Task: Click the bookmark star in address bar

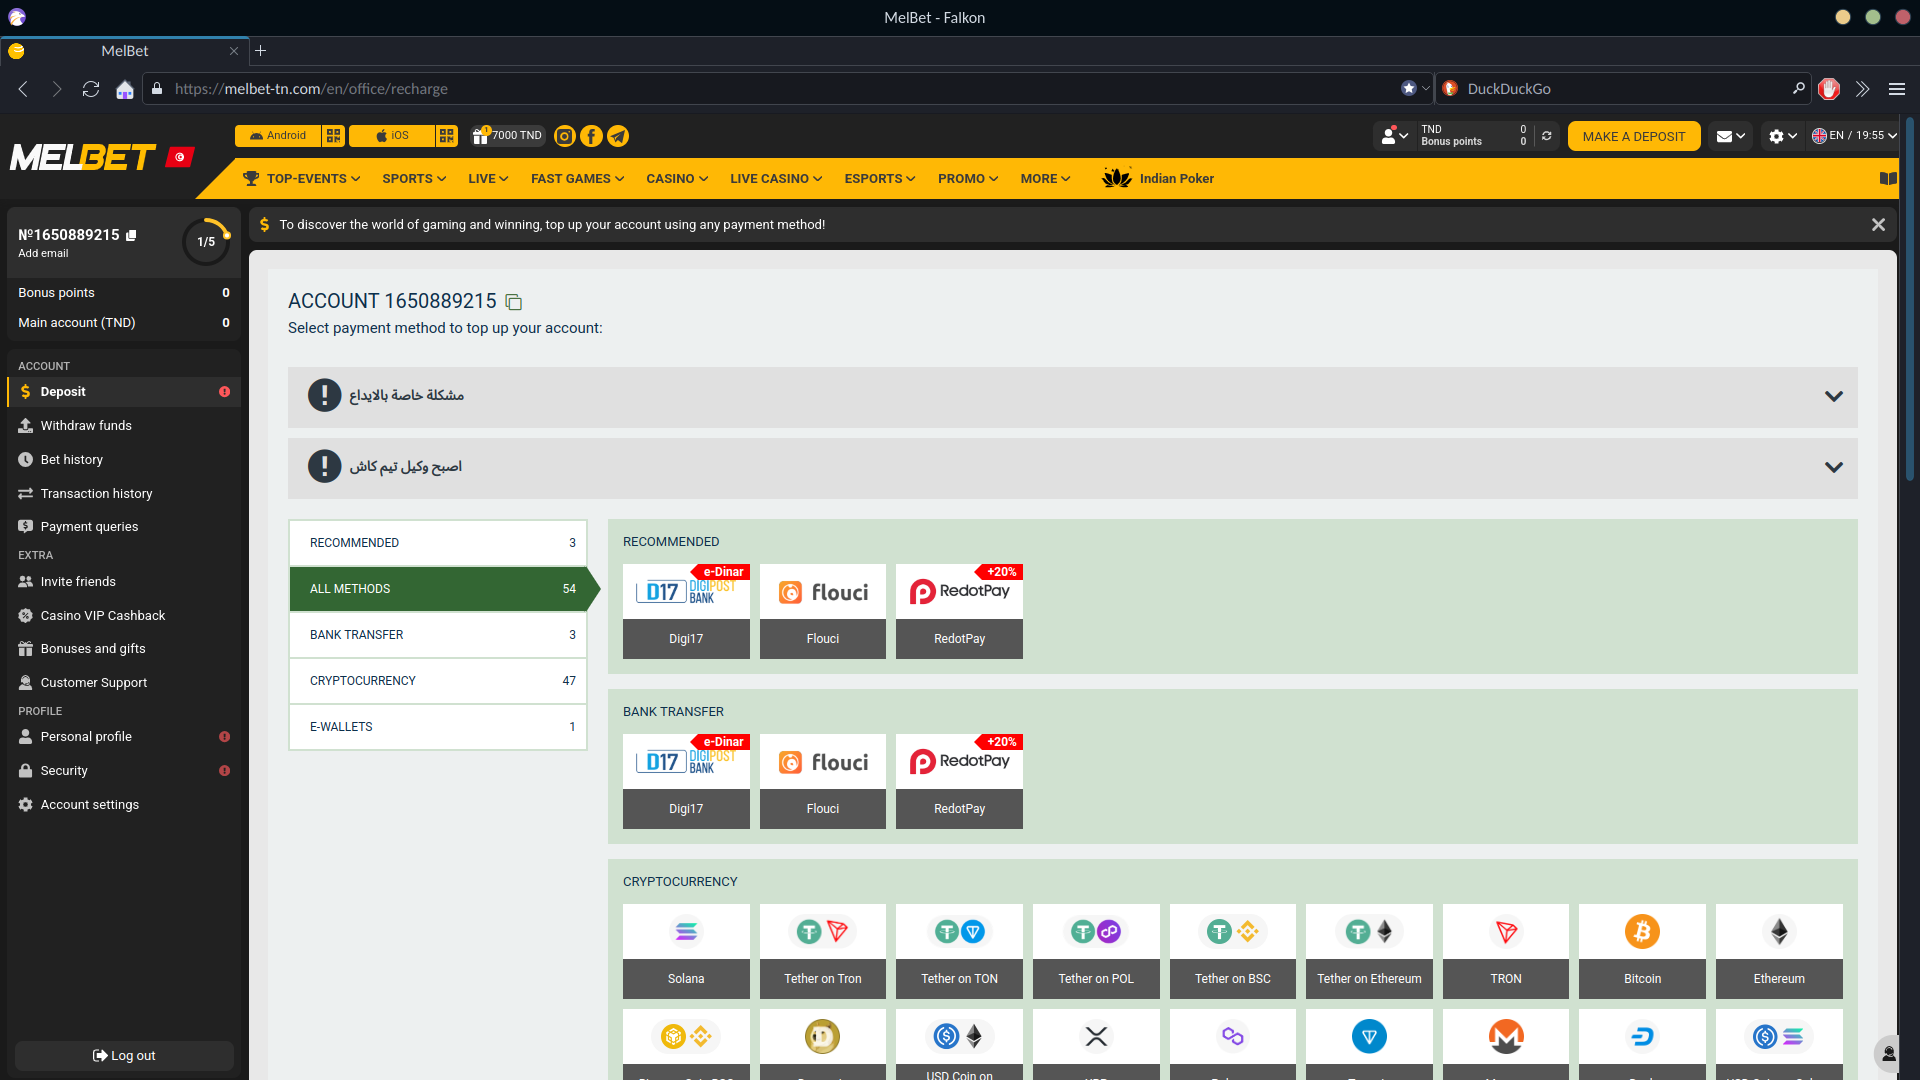Action: click(x=1409, y=88)
